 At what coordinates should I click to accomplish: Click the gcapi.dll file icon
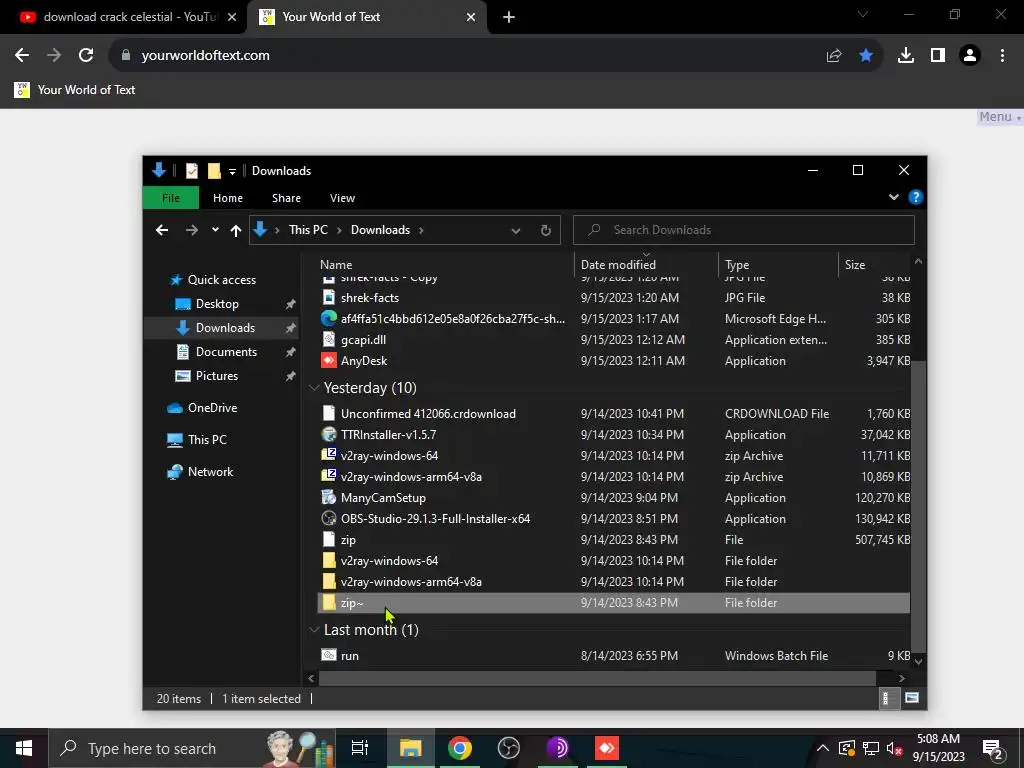coord(329,340)
